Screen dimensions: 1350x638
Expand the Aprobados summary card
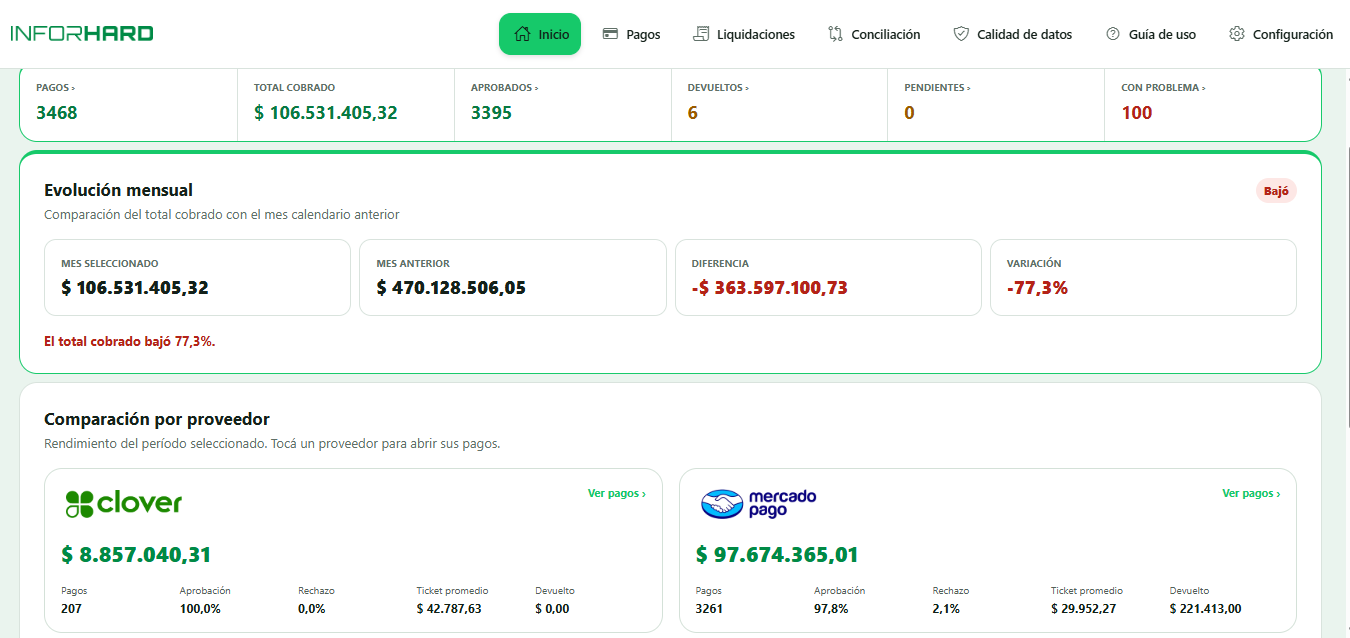pos(563,104)
